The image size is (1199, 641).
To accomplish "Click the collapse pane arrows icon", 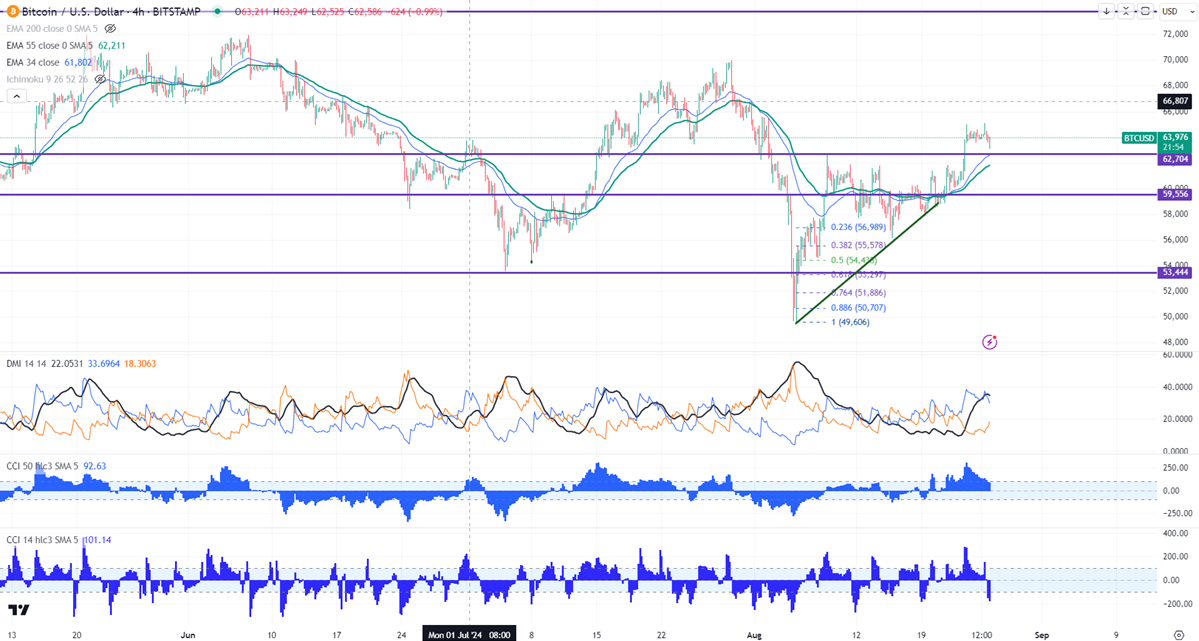I will point(1126,11).
